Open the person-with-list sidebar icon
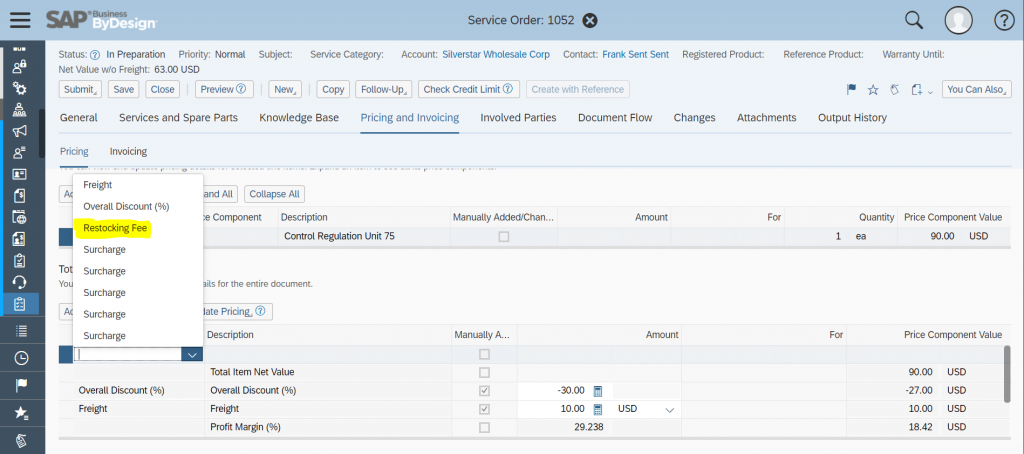 pos(20,153)
